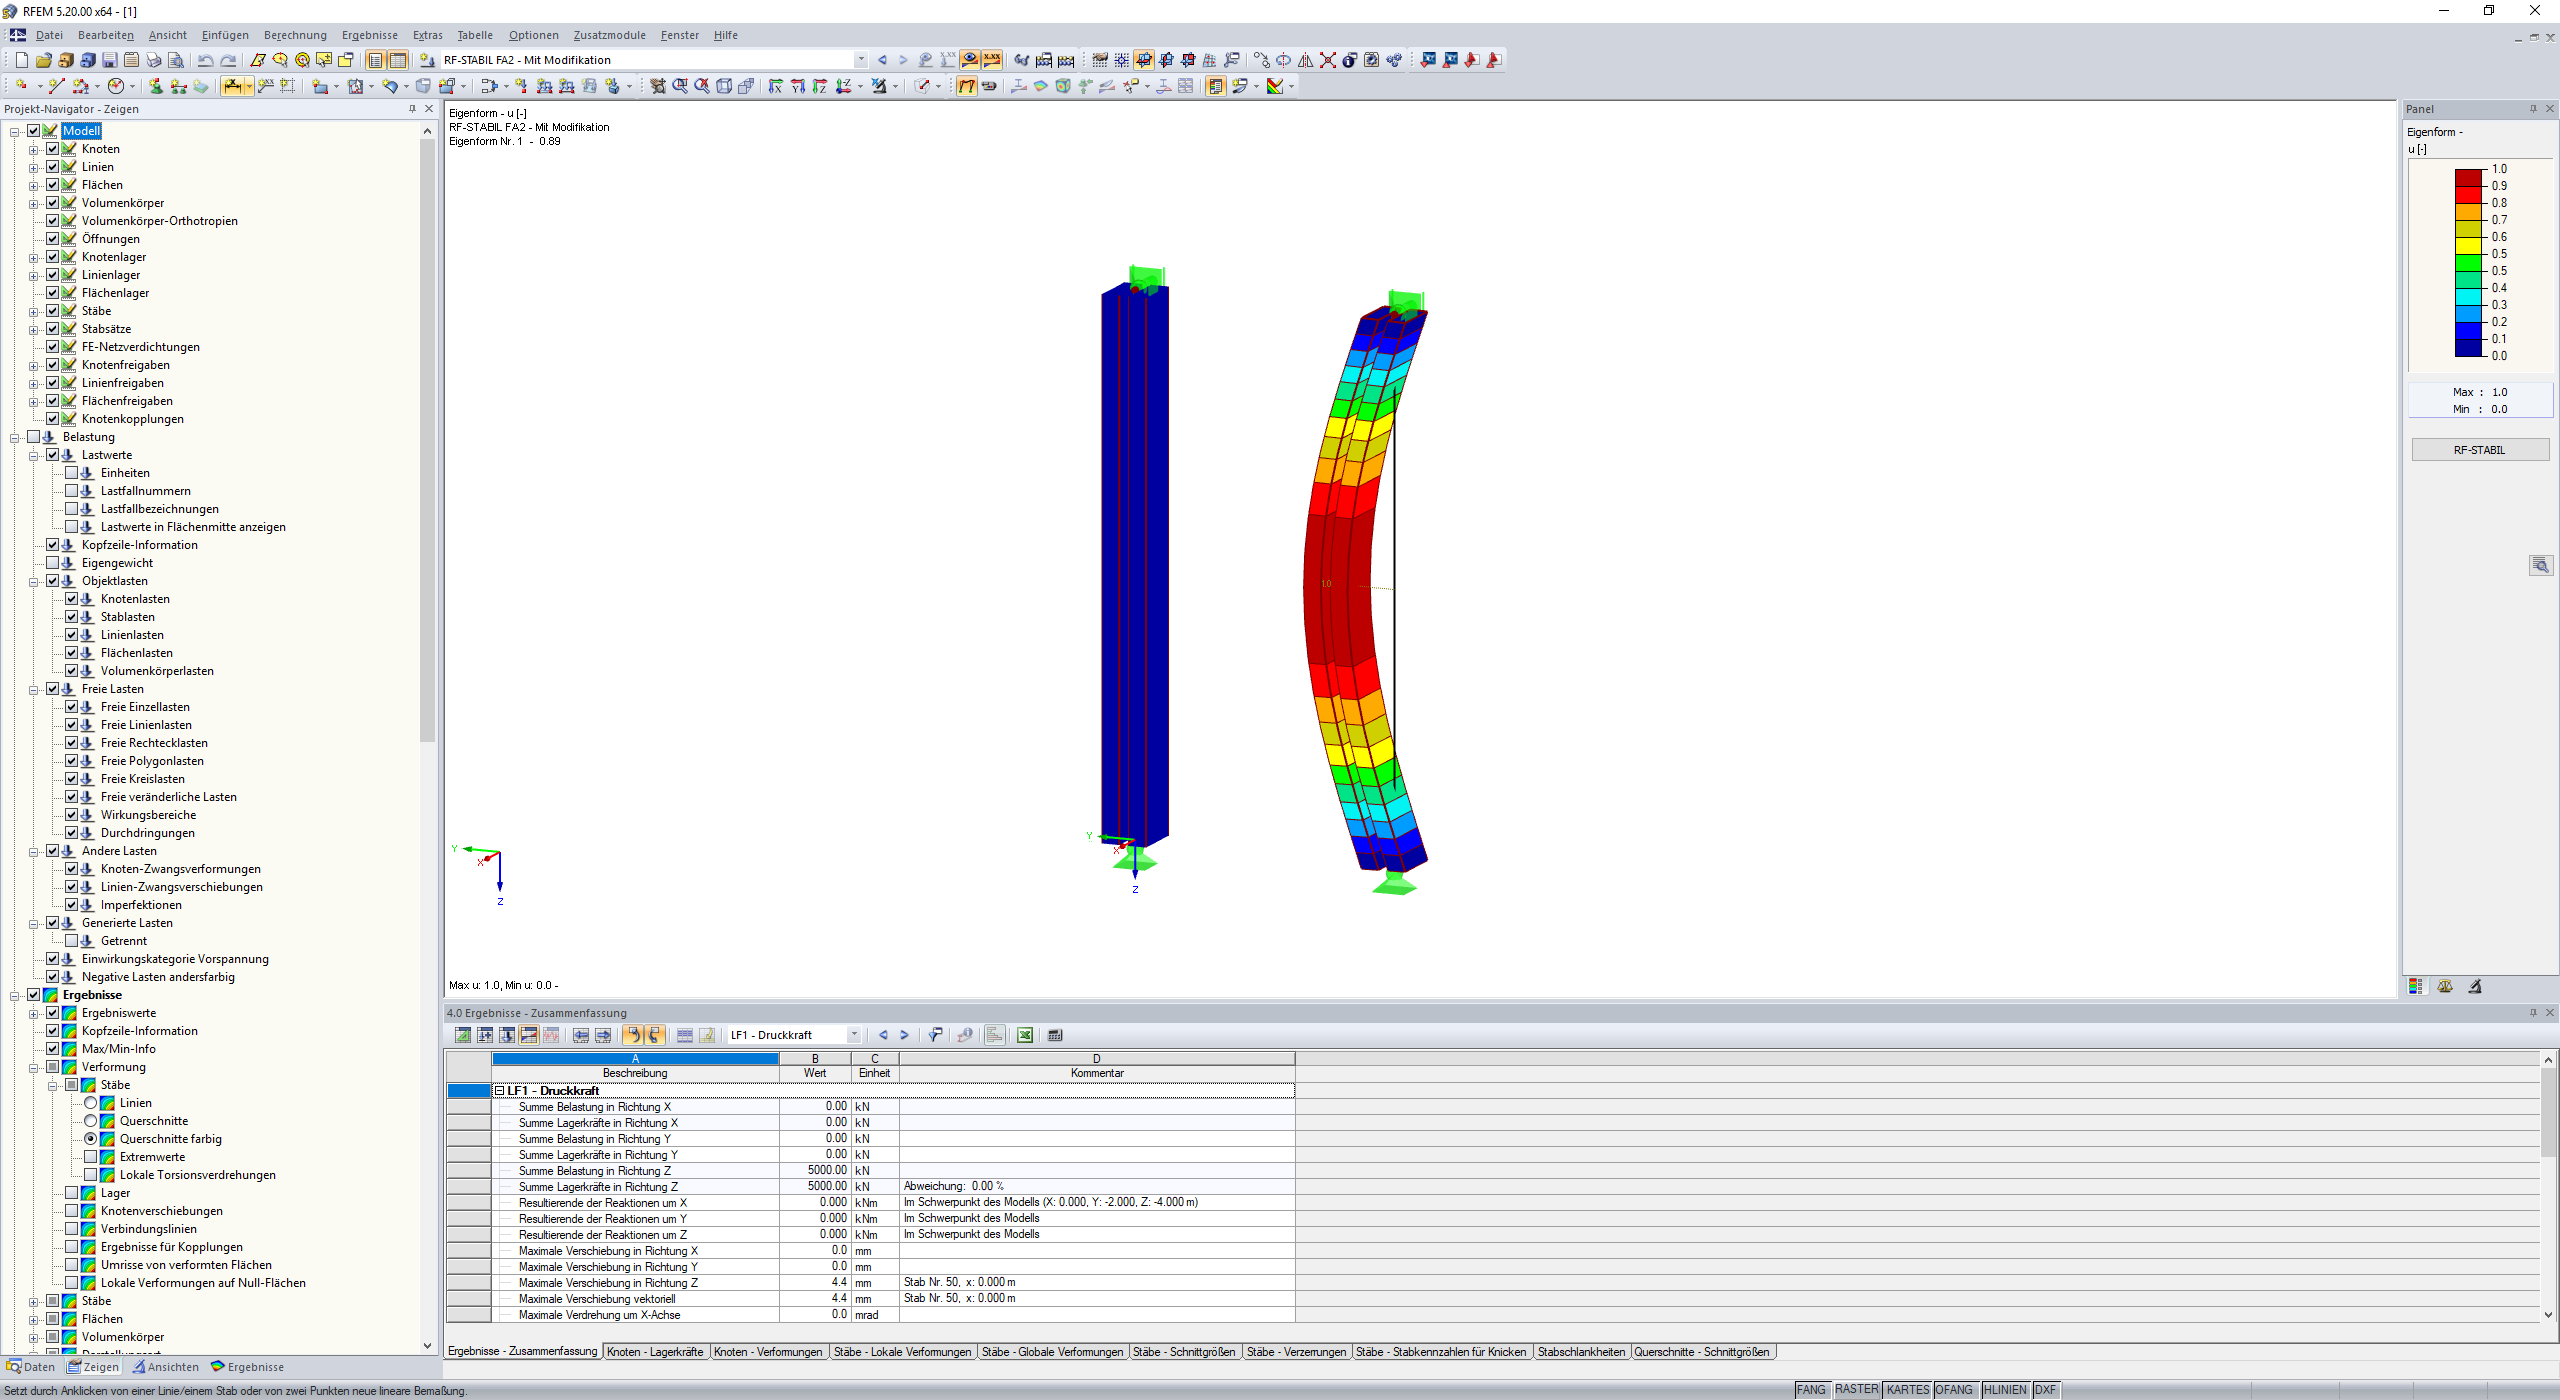This screenshot has width=2560, height=1400.
Task: Select the Querschnitte radio button
Action: [x=91, y=1121]
